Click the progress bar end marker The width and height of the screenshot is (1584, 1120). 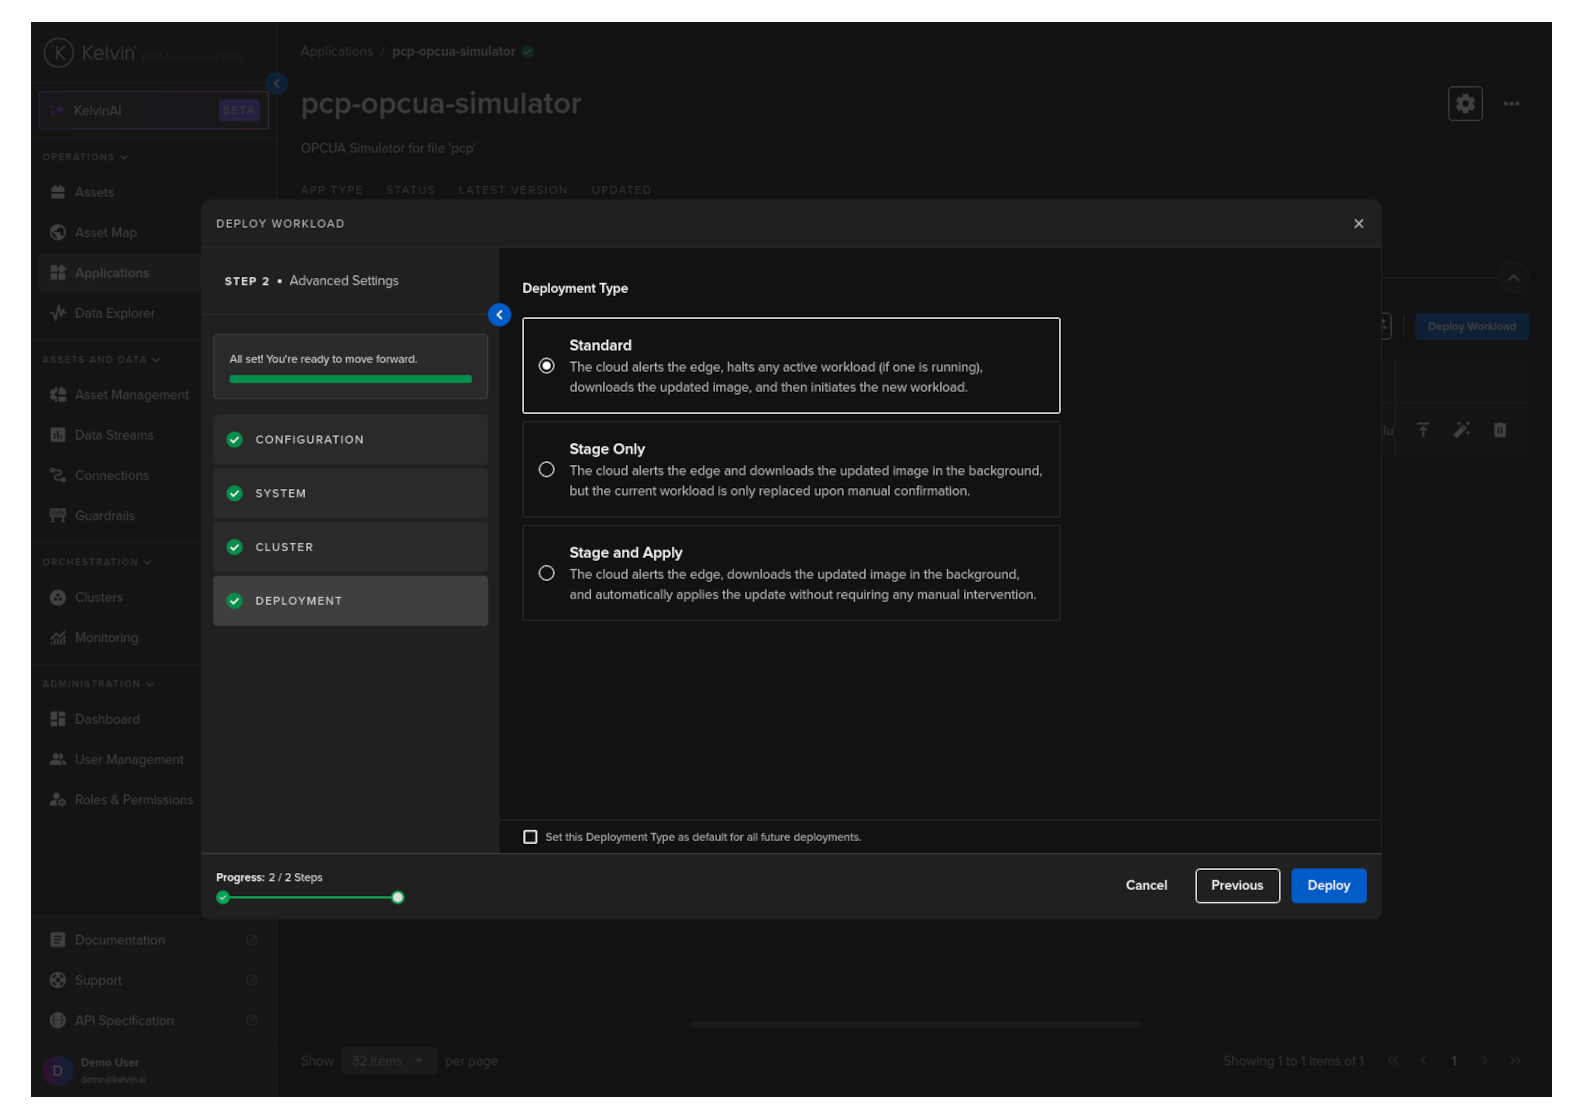(398, 898)
